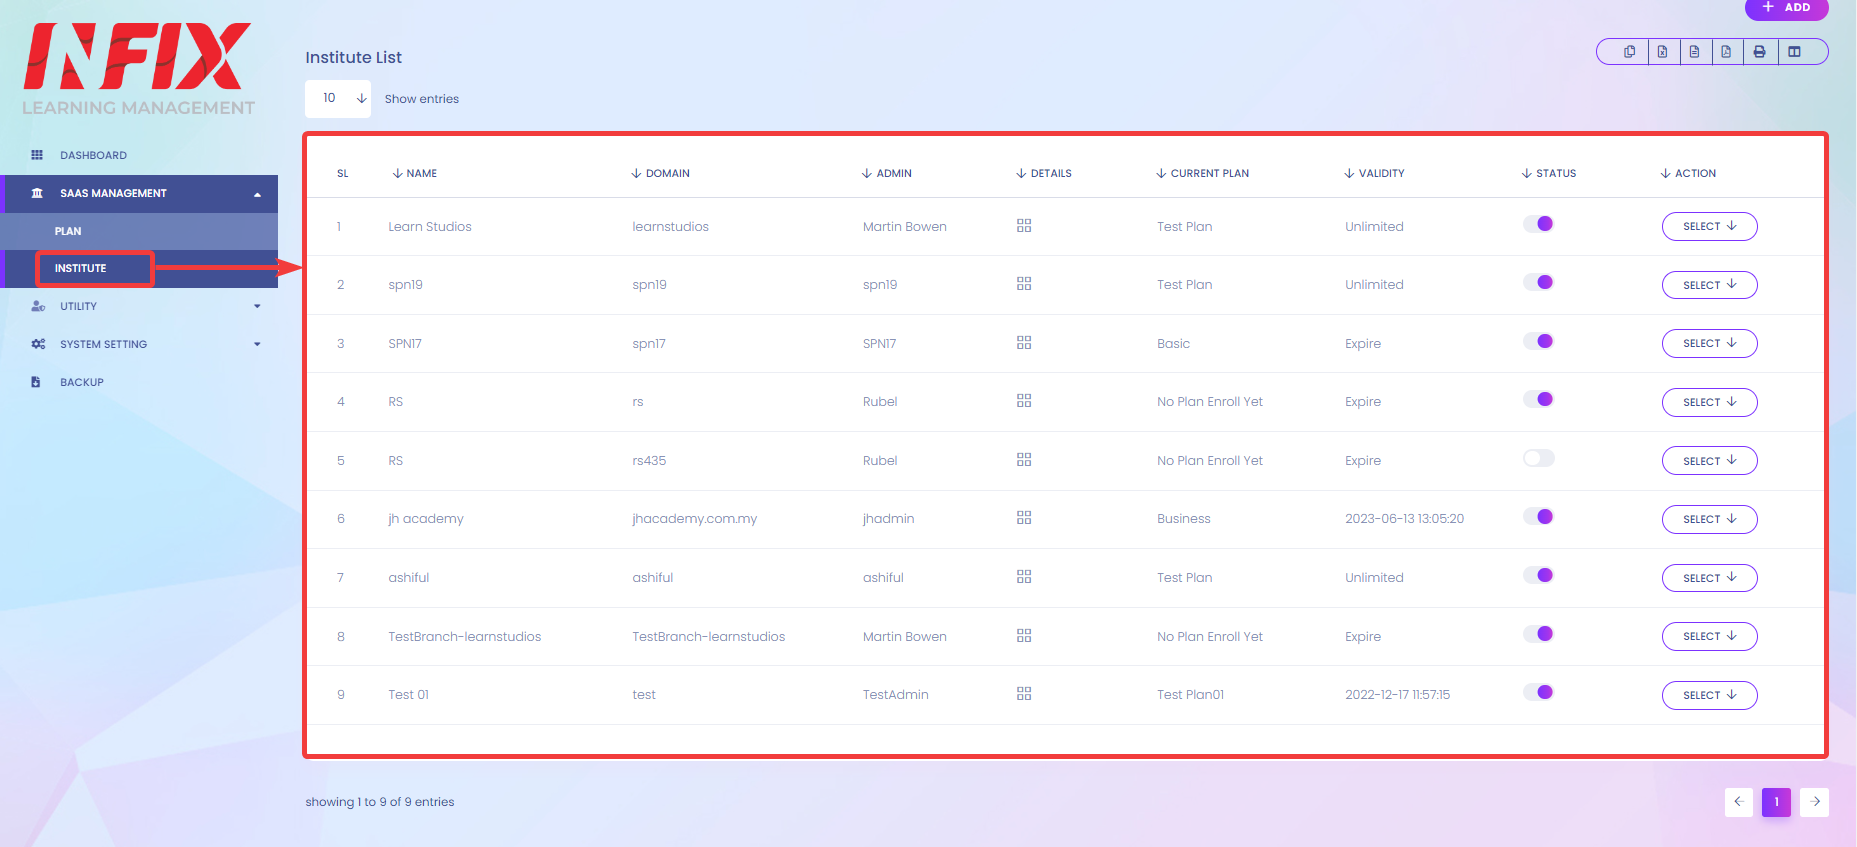View details grid icon for ashiful
The image size is (1857, 847).
click(1024, 577)
